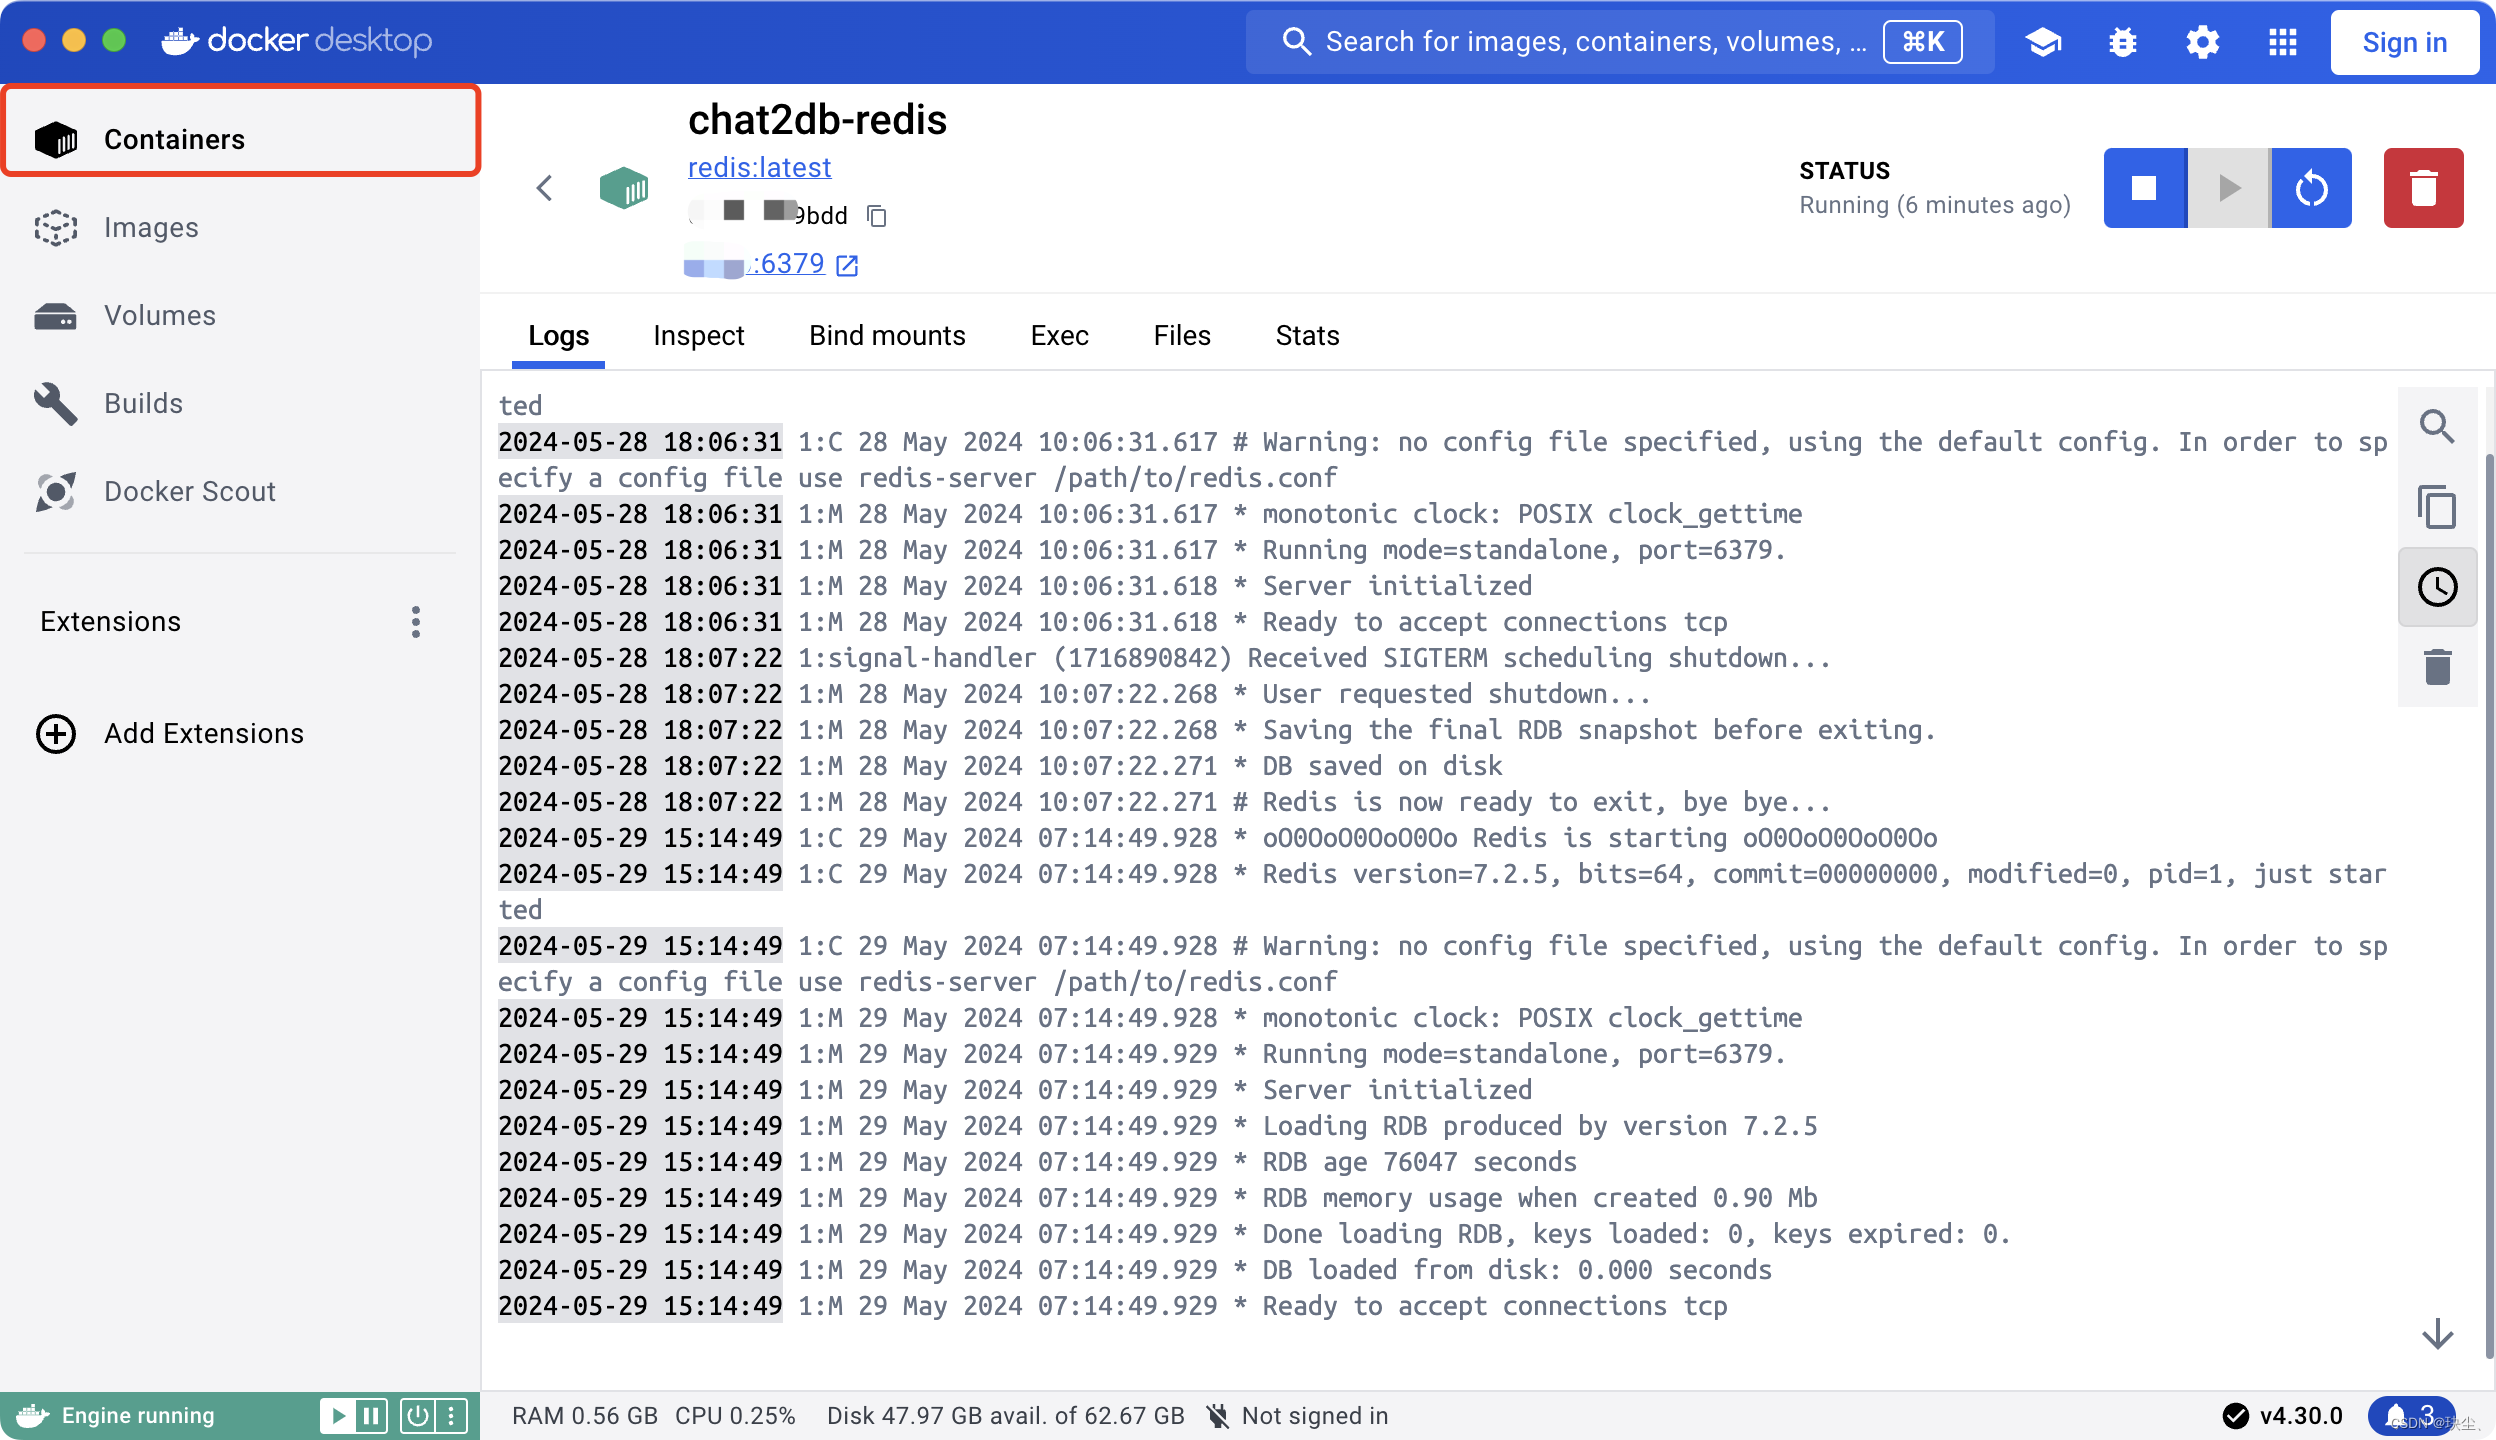2496x1440 pixels.
Task: Click the Docker Scout icon
Action: coord(56,492)
